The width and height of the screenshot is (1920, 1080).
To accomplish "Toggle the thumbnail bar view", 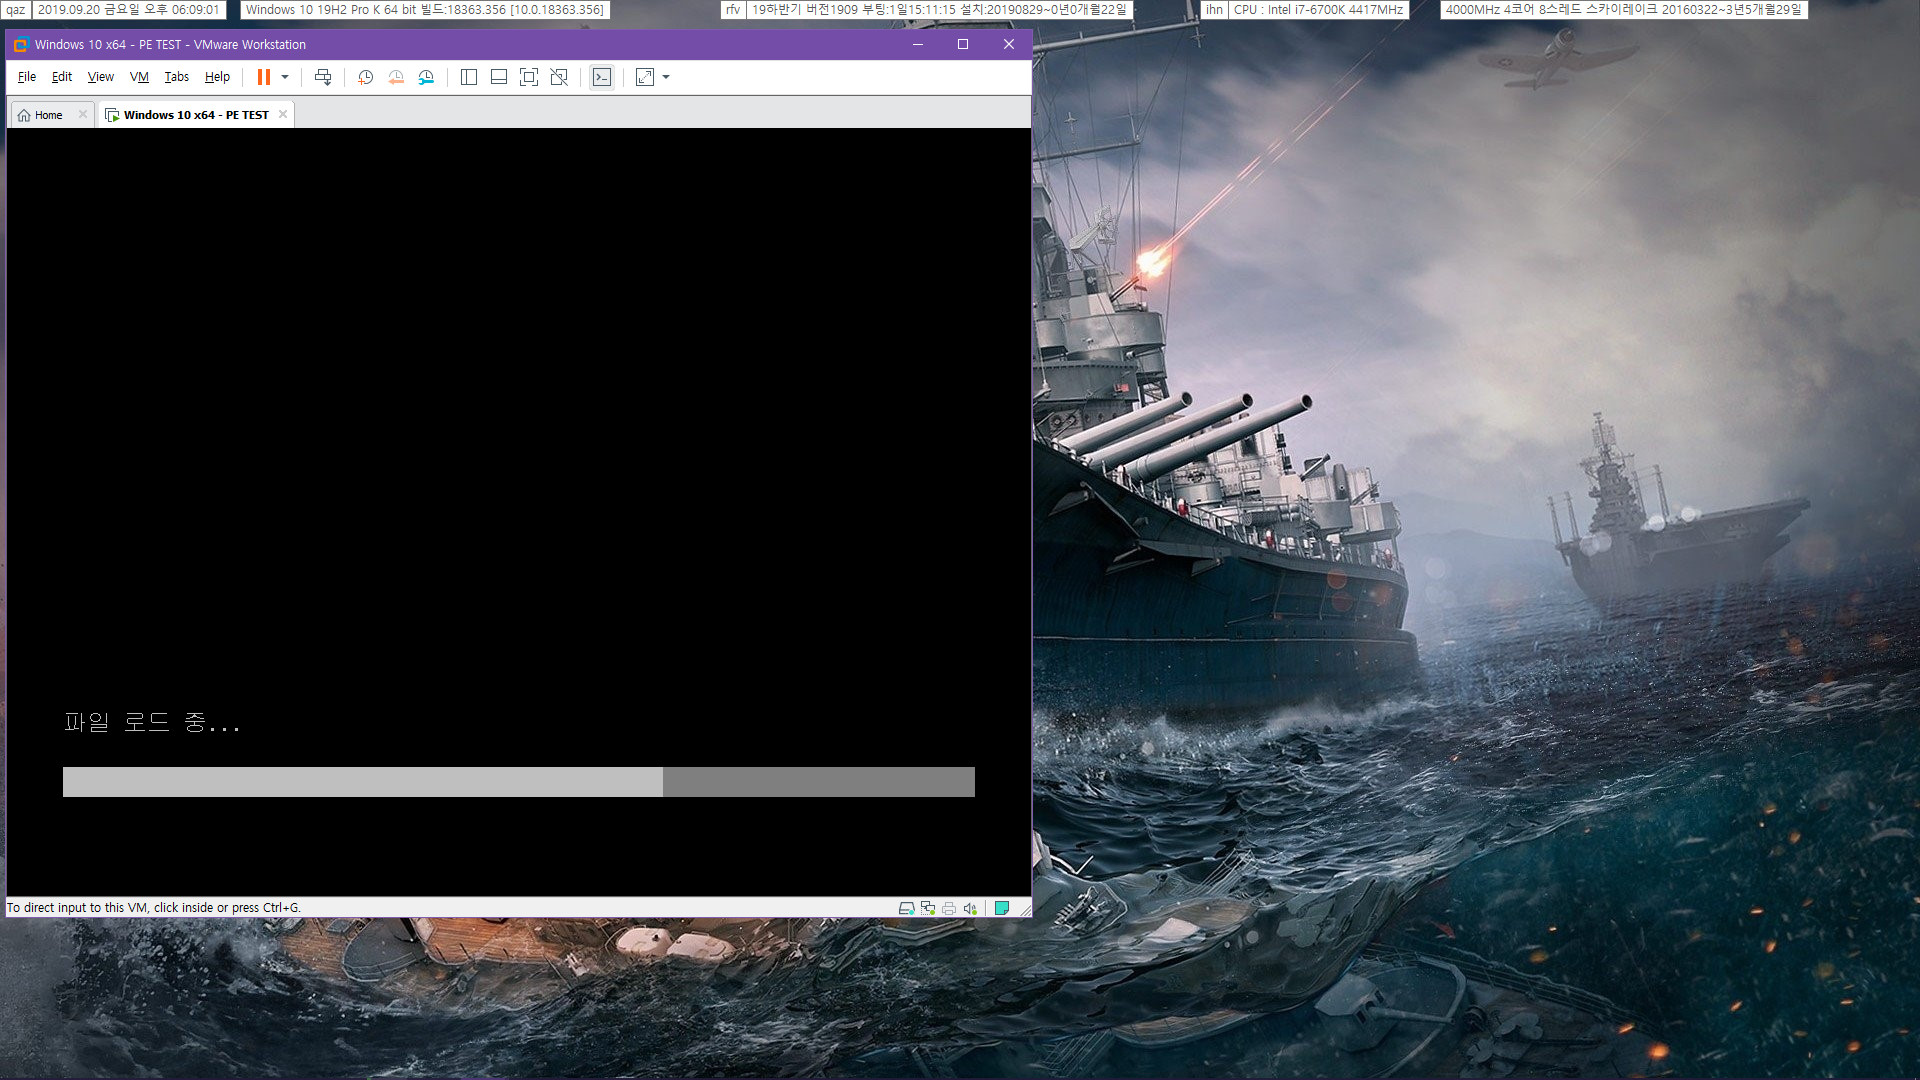I will pyautogui.click(x=499, y=77).
